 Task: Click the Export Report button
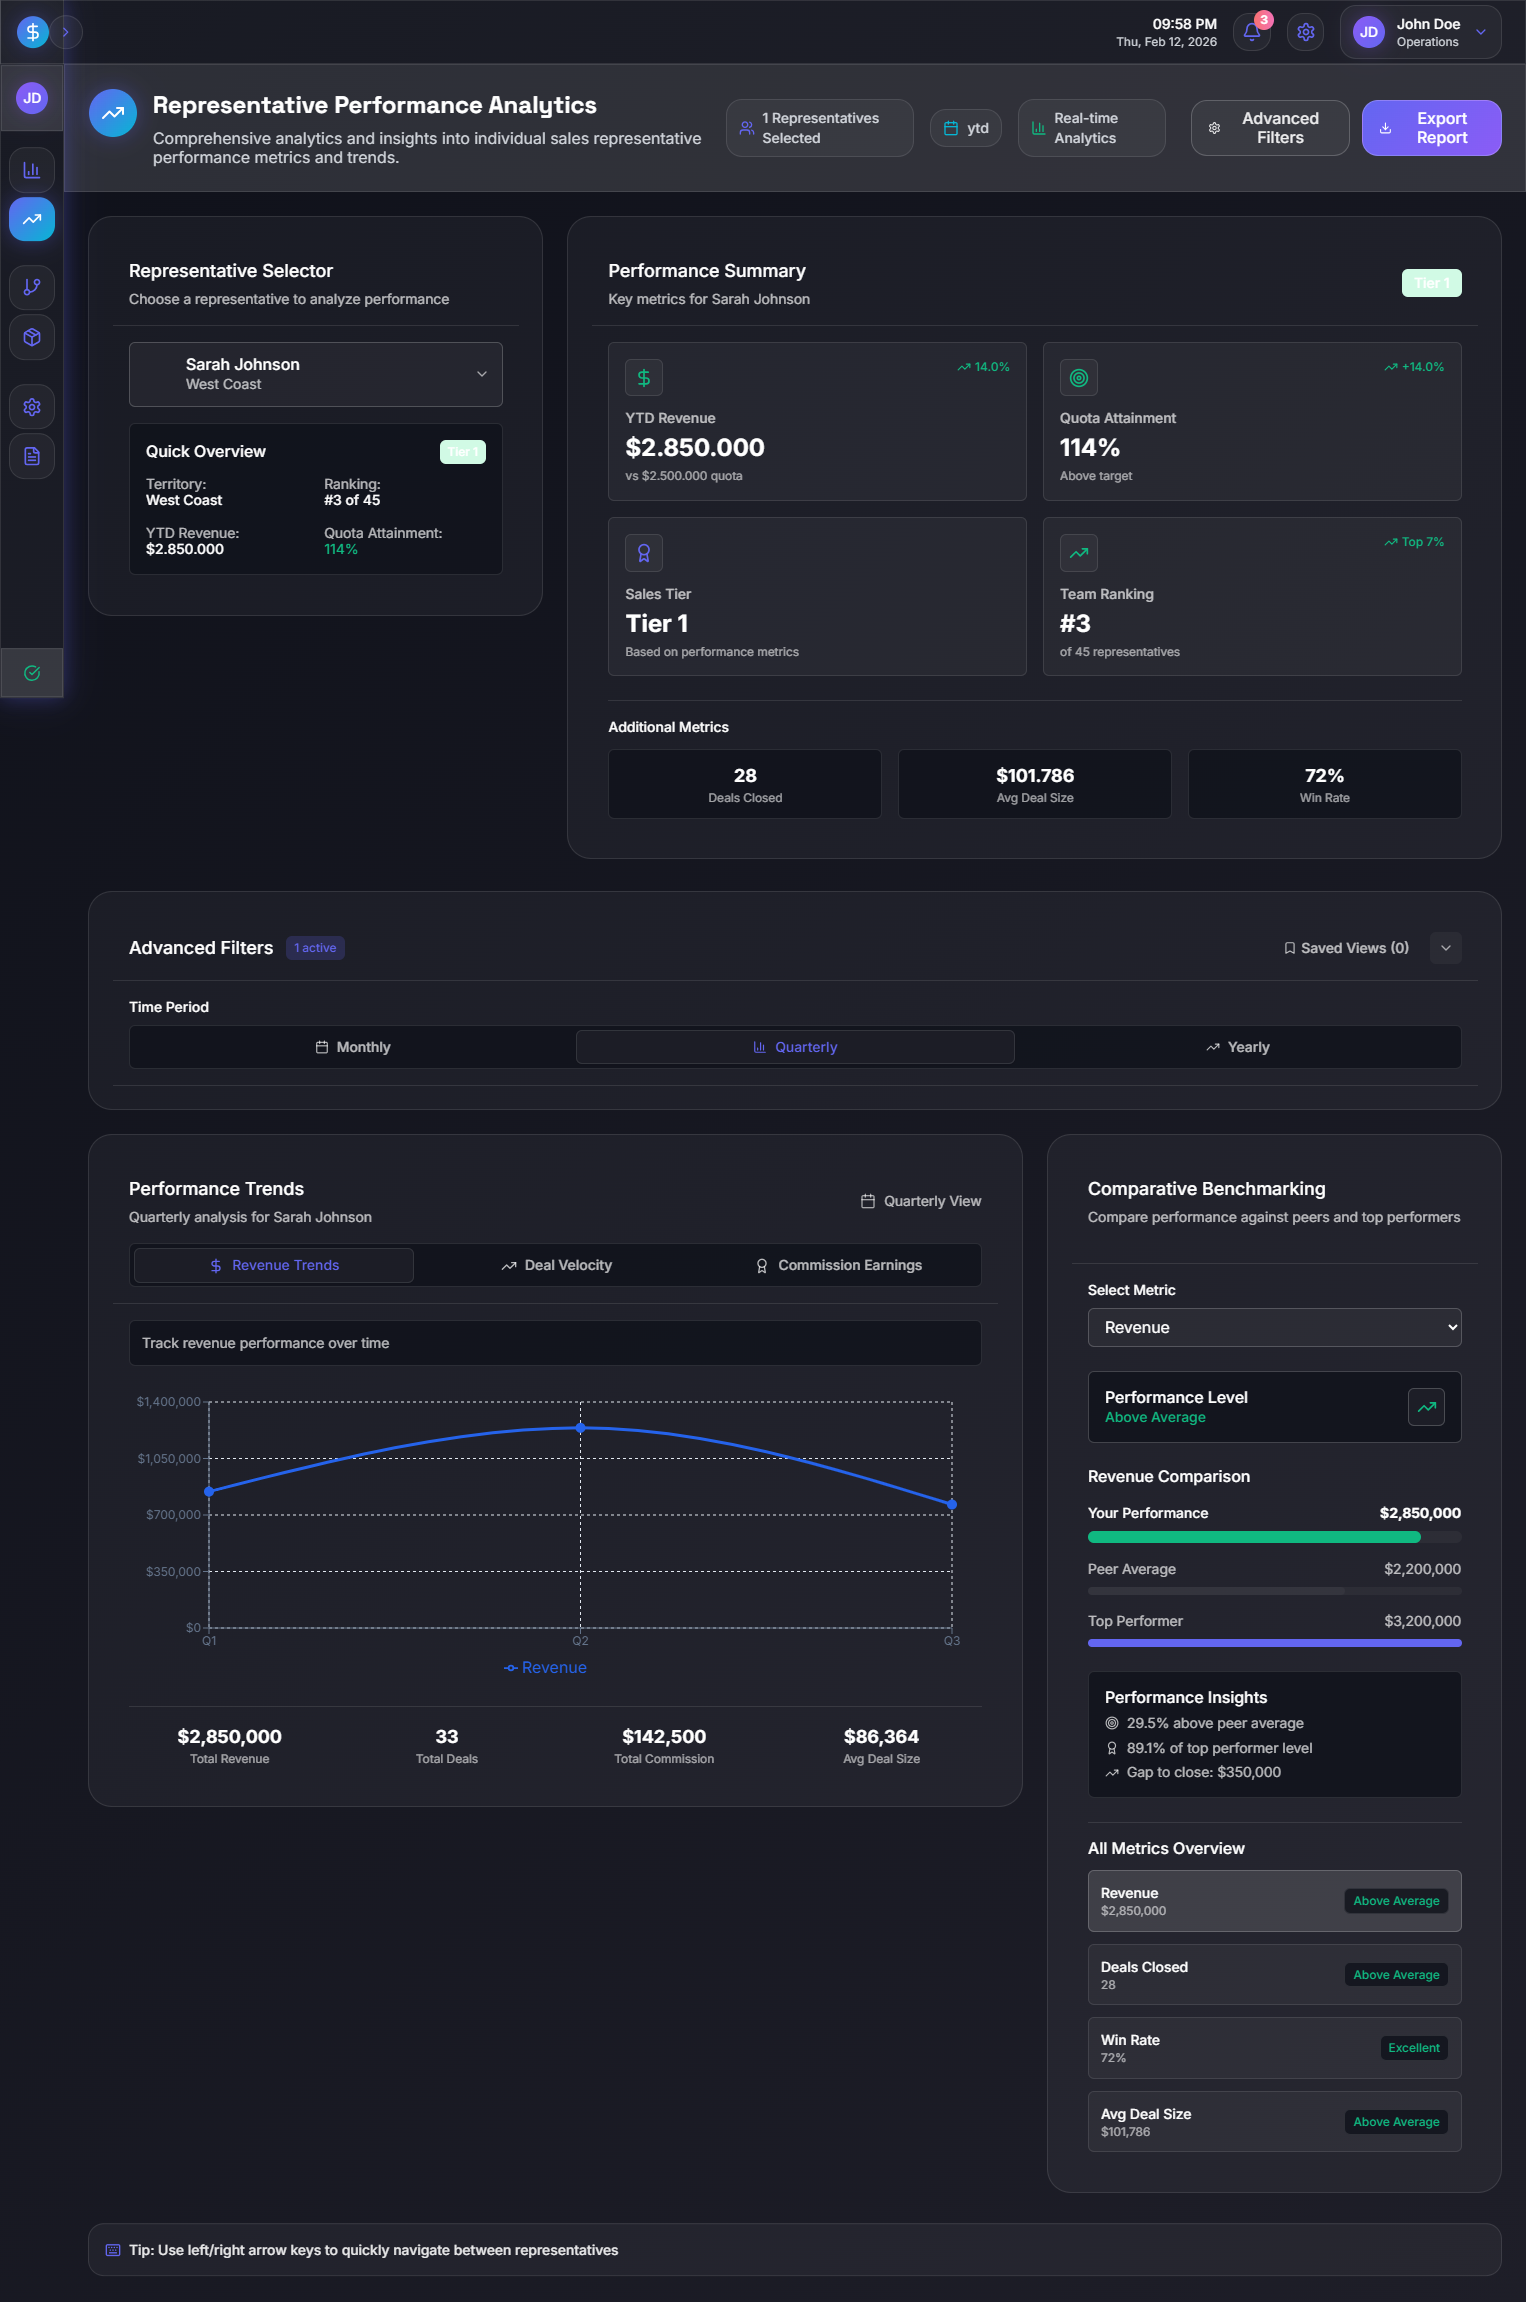pyautogui.click(x=1430, y=128)
